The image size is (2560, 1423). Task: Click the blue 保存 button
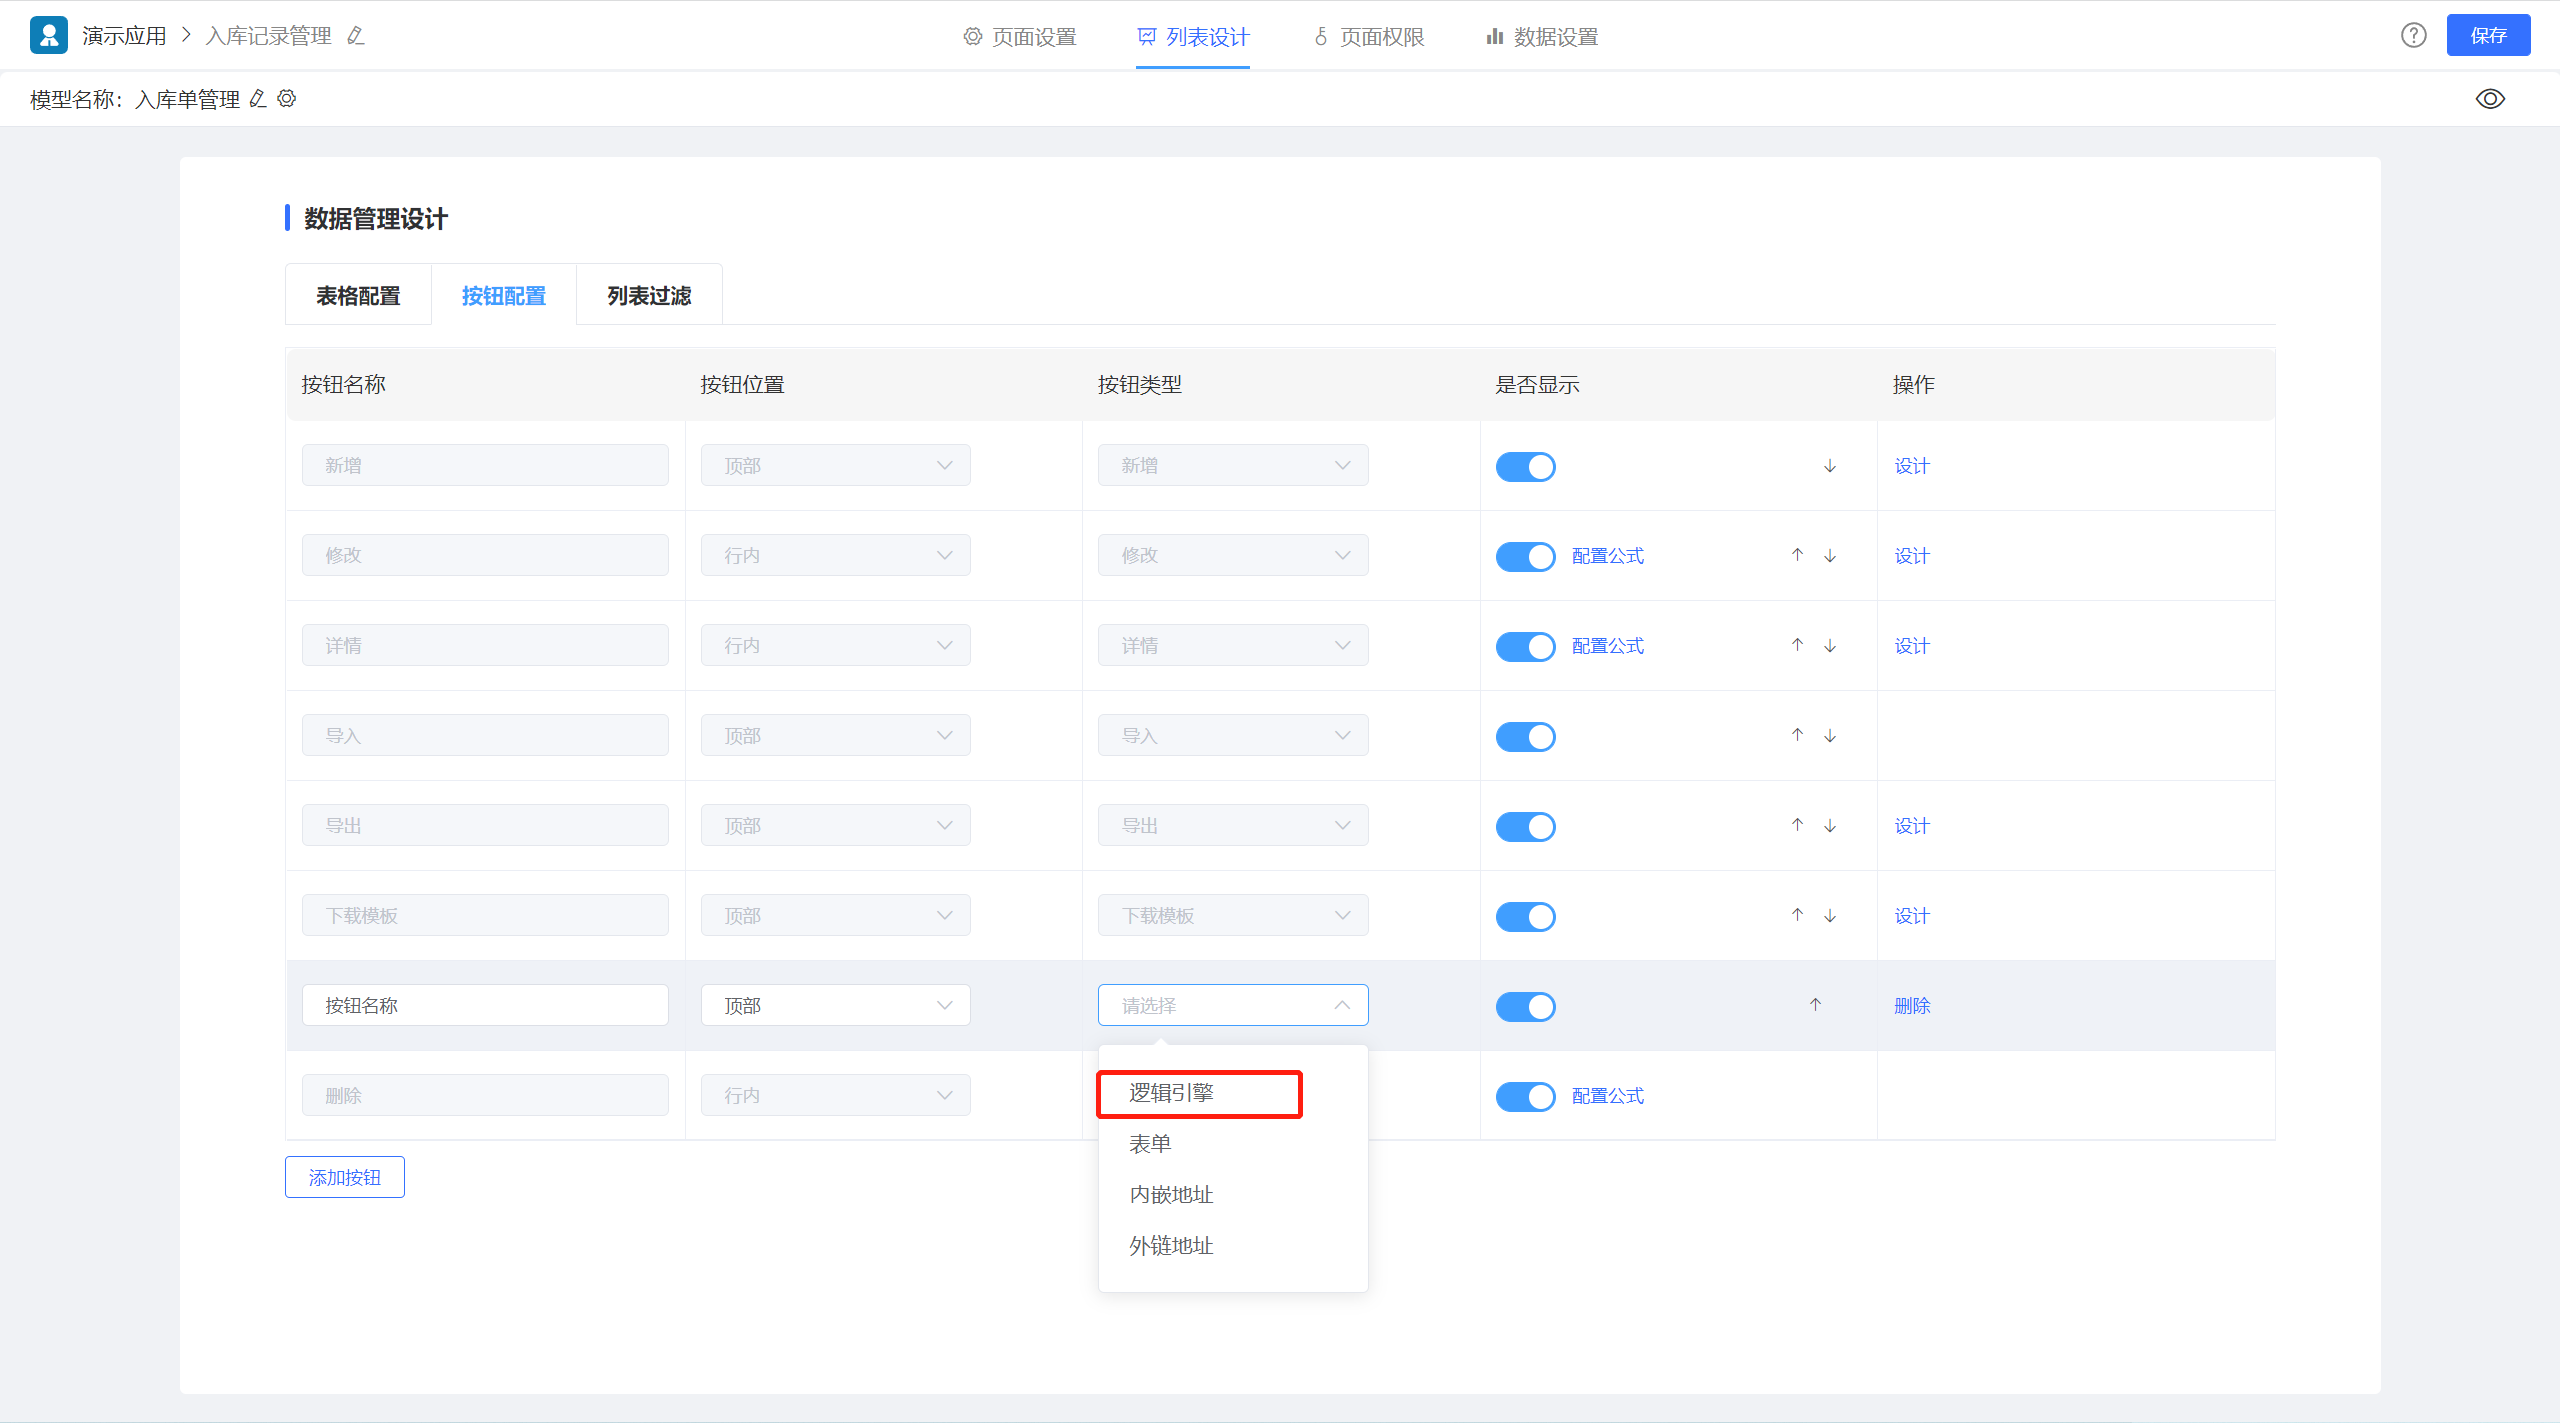click(x=2488, y=35)
